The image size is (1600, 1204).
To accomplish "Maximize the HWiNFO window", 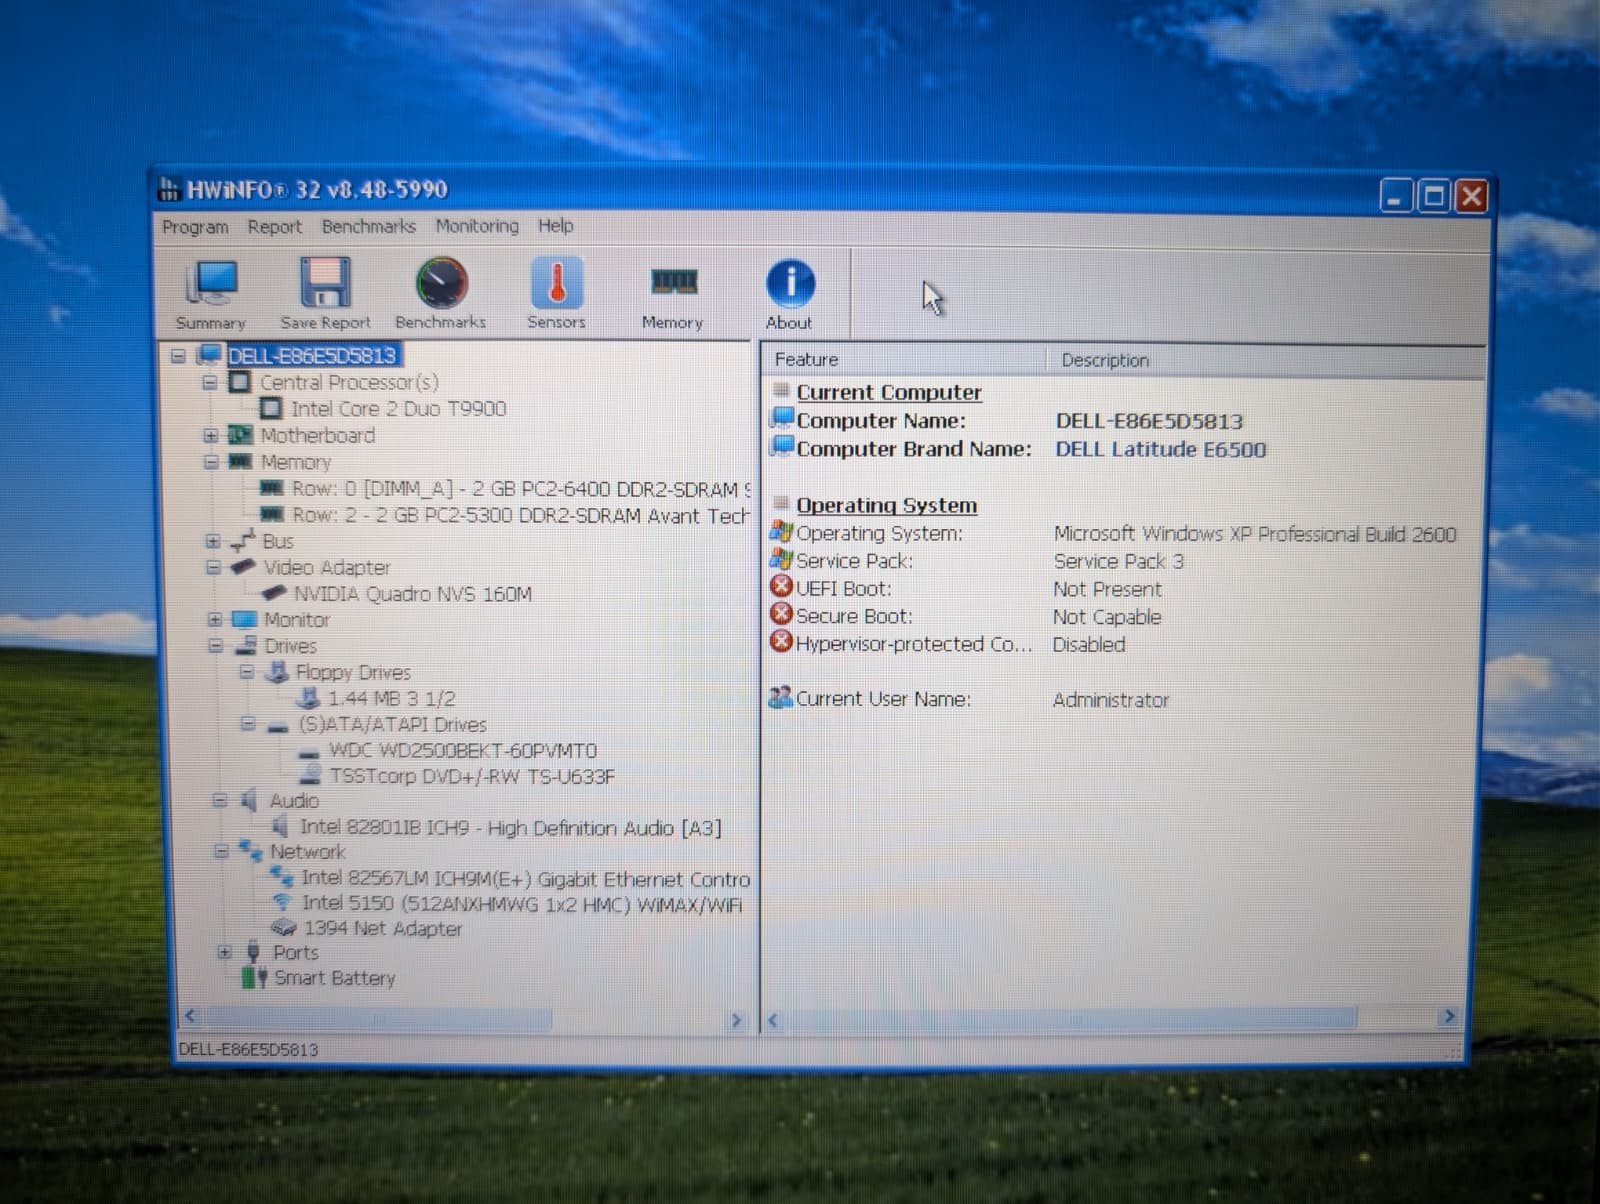I will [1434, 196].
